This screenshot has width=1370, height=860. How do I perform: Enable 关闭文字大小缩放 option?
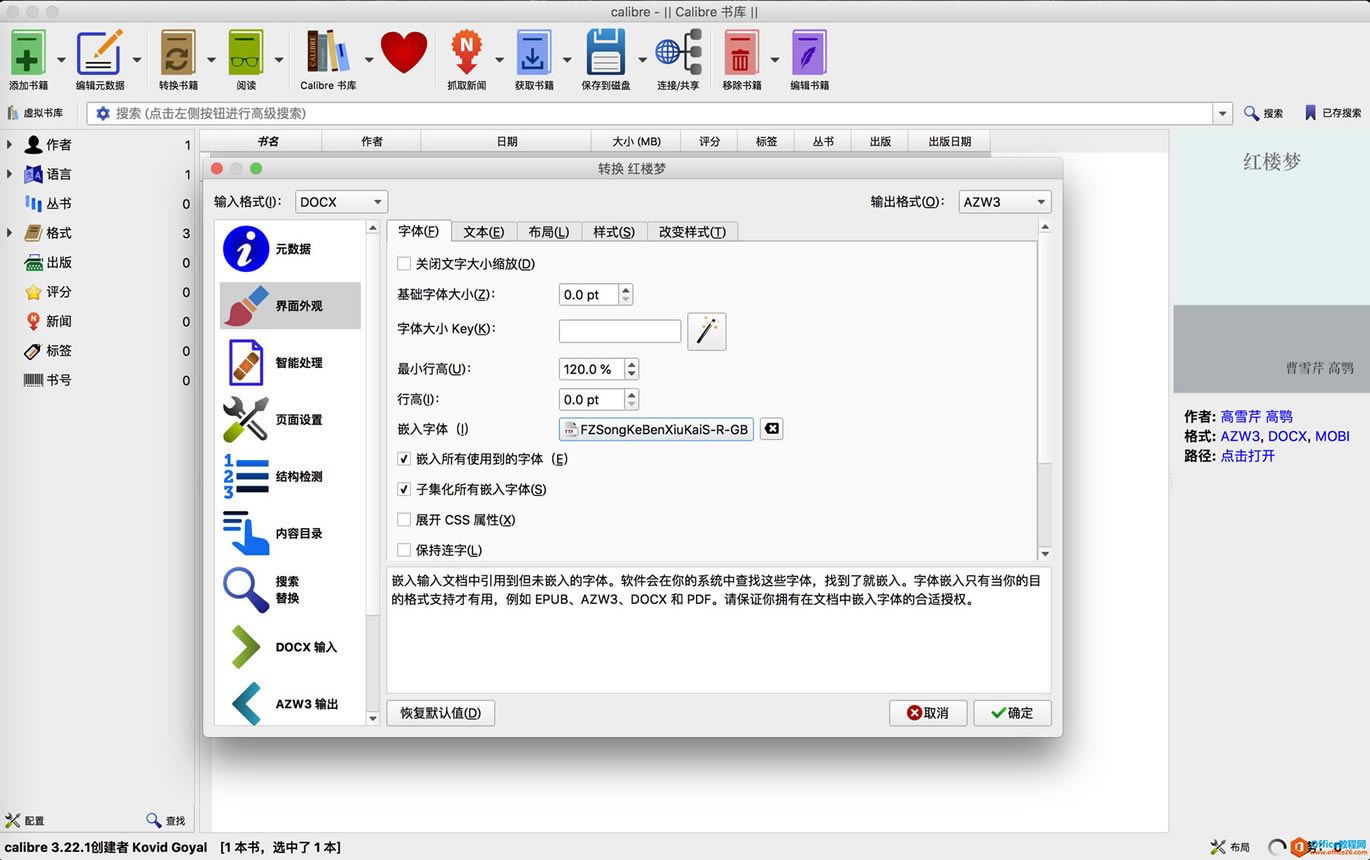(x=404, y=263)
